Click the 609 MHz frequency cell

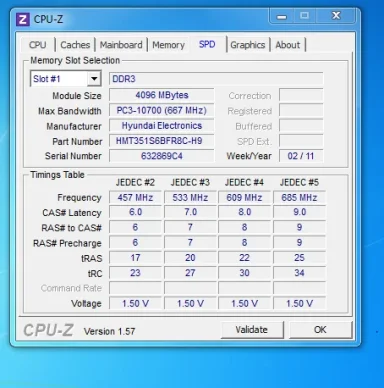[244, 198]
